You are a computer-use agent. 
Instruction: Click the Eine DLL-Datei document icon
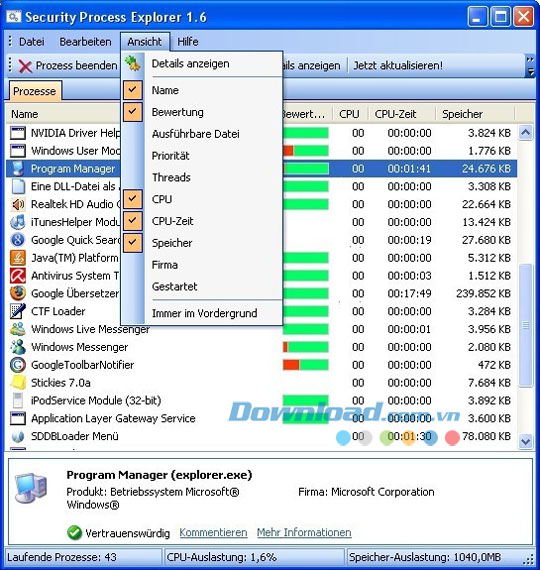tap(18, 186)
